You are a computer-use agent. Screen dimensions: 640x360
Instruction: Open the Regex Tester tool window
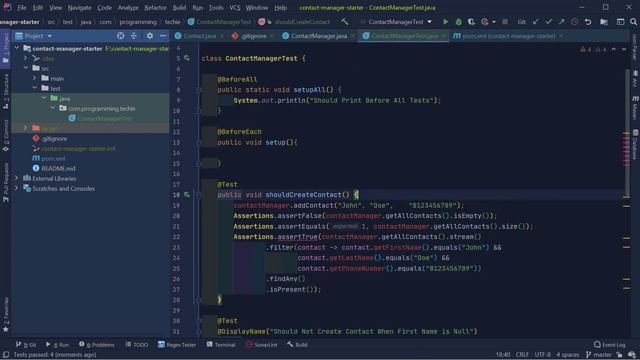[x=177, y=344]
